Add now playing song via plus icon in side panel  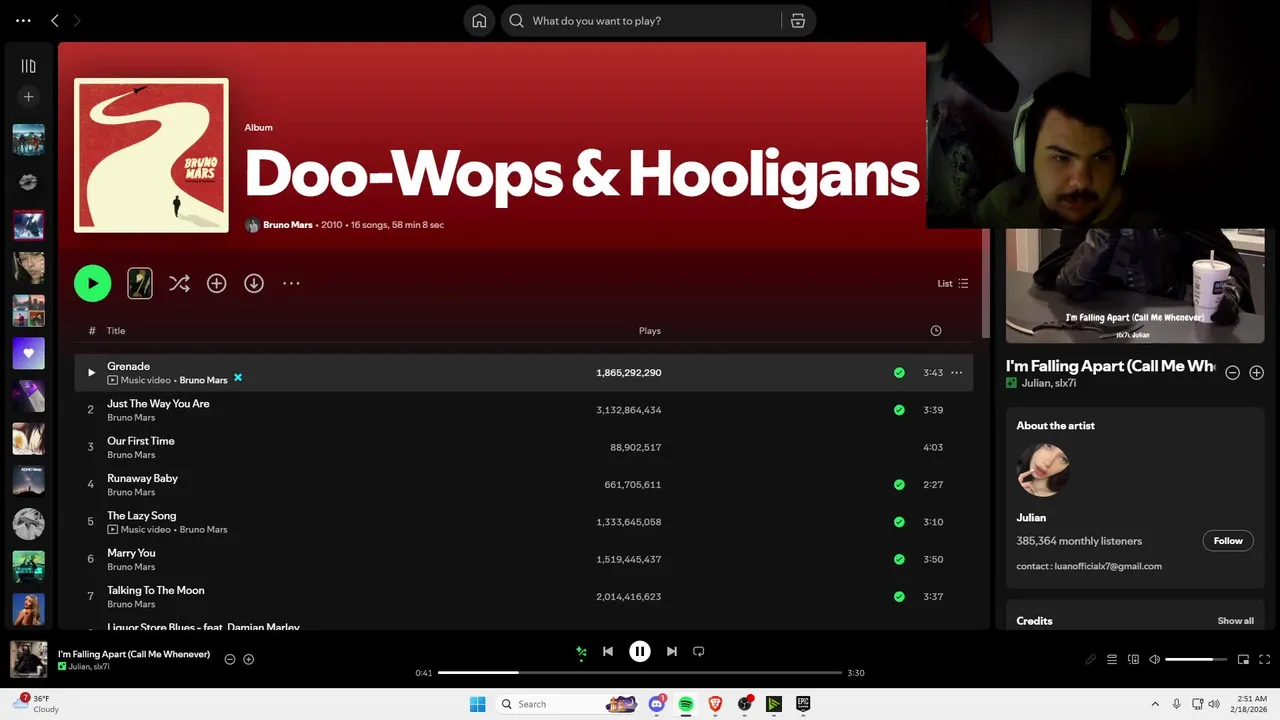click(x=1257, y=372)
